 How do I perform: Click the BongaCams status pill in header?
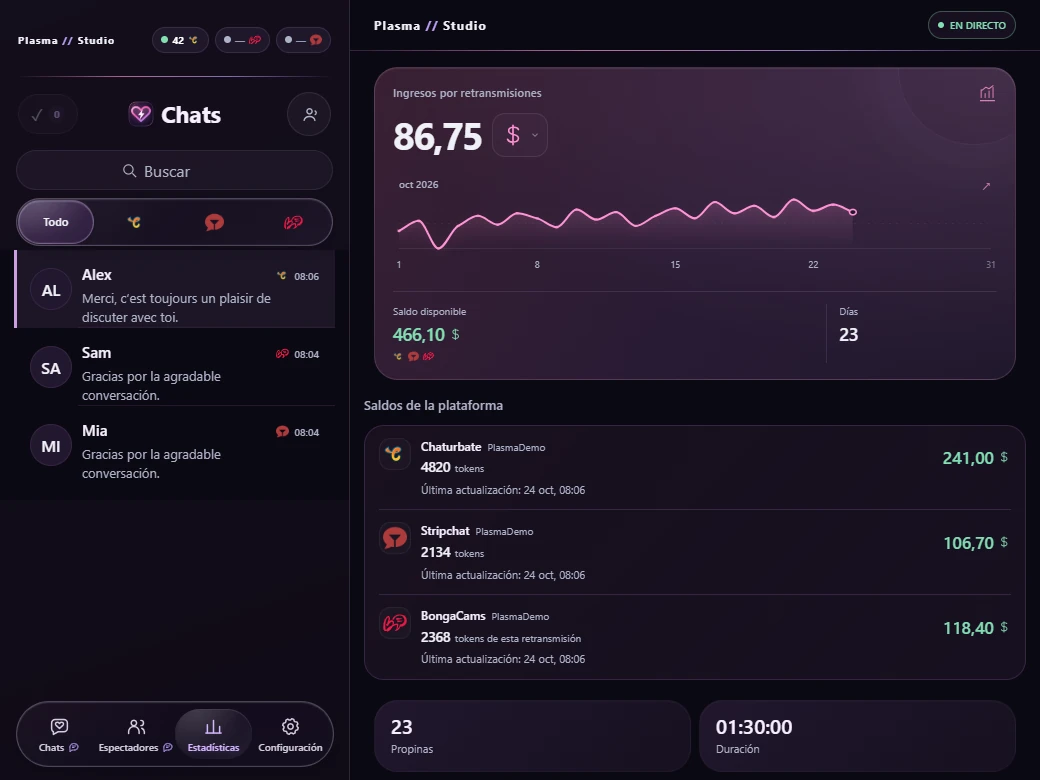click(242, 40)
